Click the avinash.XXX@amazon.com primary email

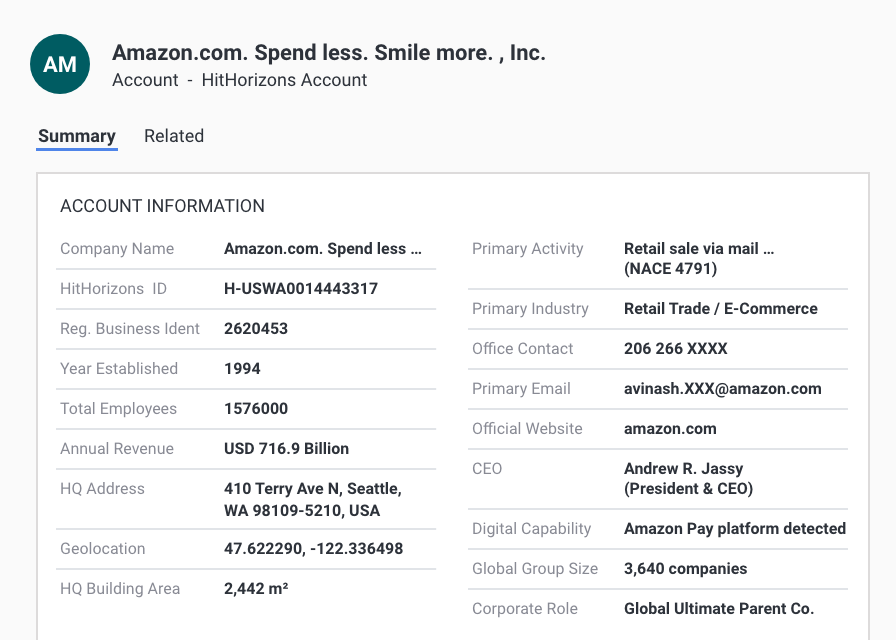click(722, 389)
